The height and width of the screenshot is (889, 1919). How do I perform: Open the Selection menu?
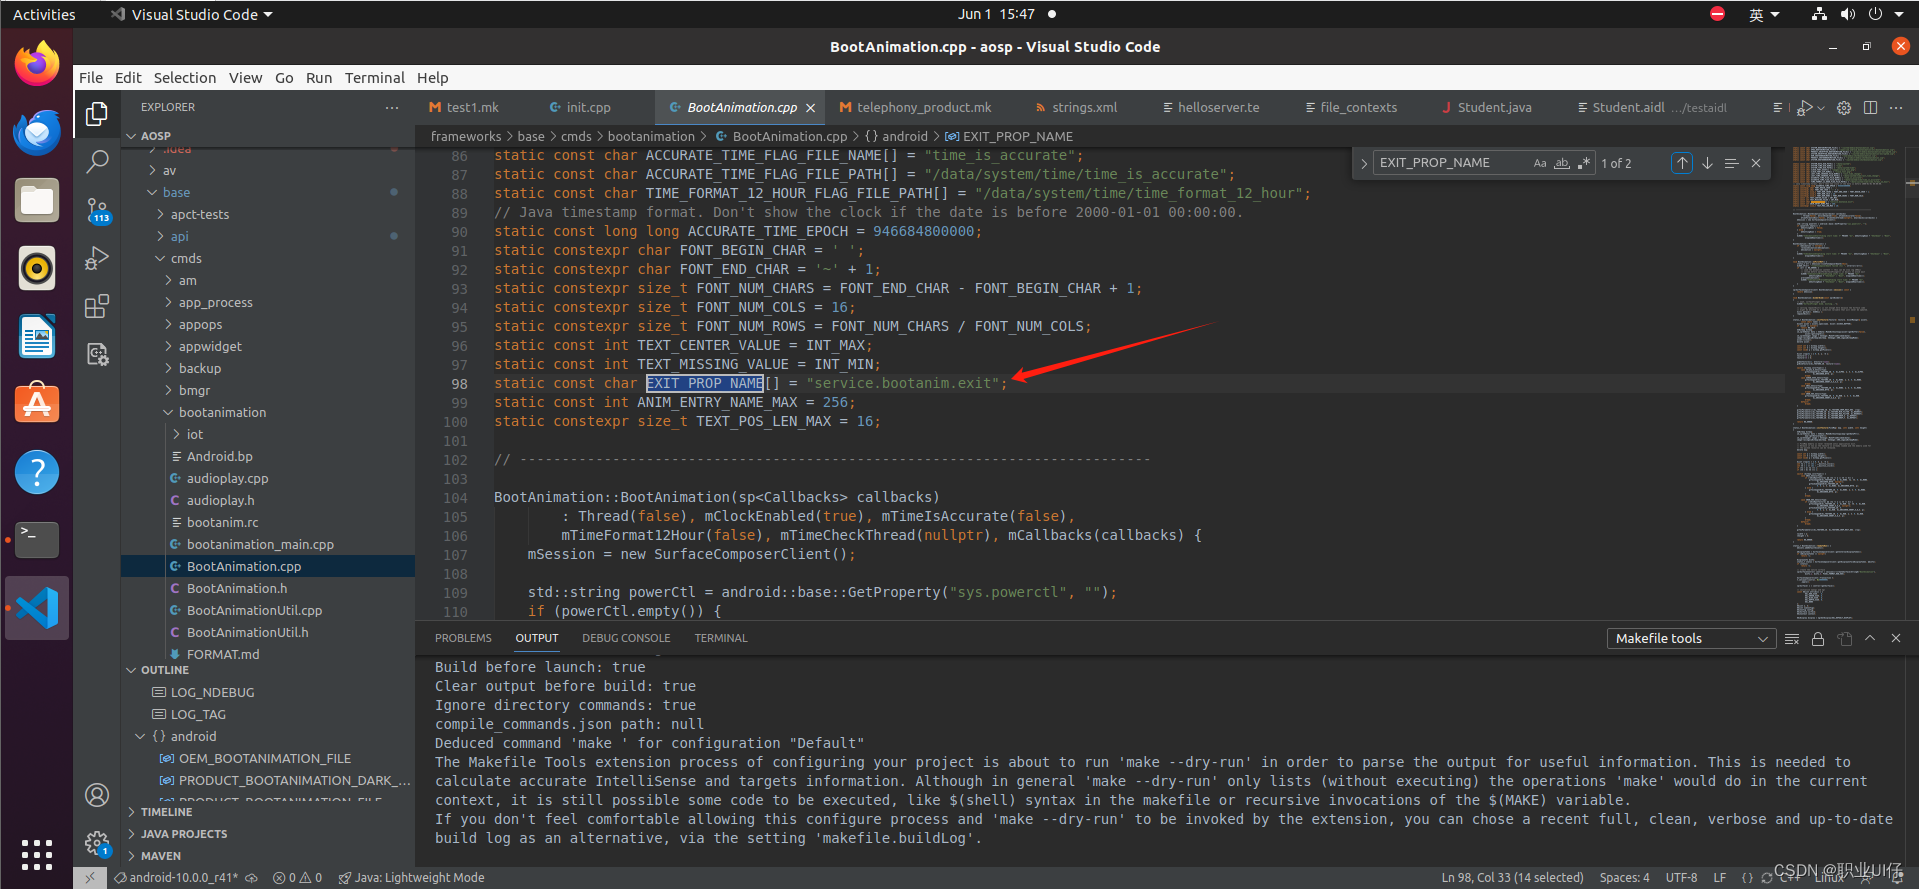pyautogui.click(x=184, y=78)
